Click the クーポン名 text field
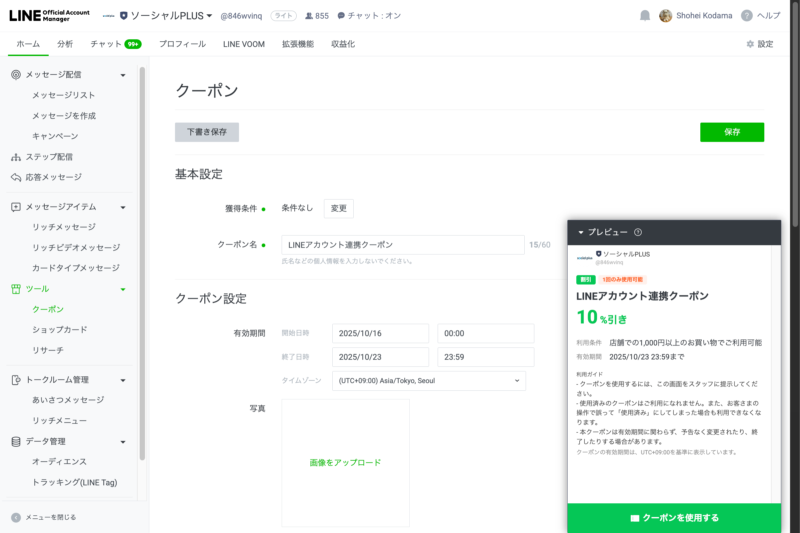Image resolution: width=800 pixels, height=533 pixels. pos(403,245)
